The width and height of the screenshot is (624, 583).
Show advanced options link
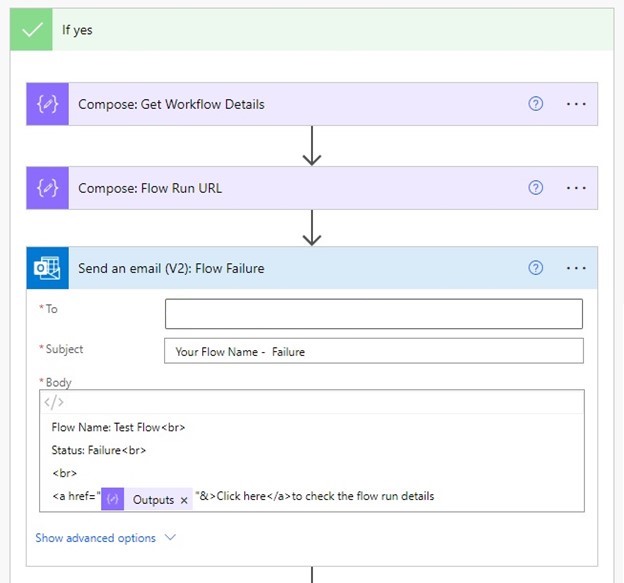[96, 538]
